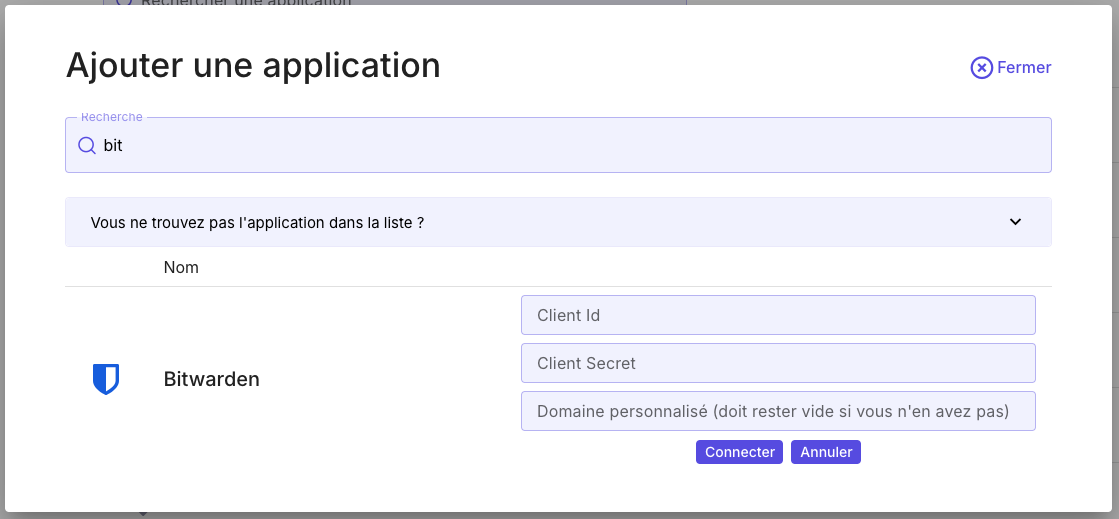Click the Annuler button
The height and width of the screenshot is (519, 1119).
pyautogui.click(x=826, y=452)
